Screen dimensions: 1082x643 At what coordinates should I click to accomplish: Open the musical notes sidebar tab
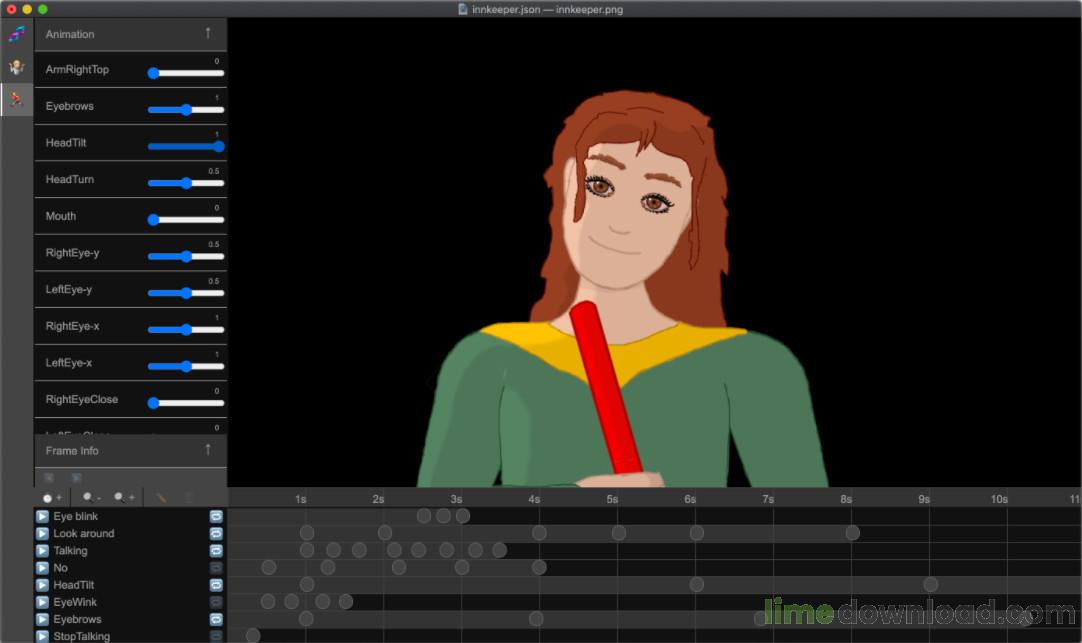click(16, 35)
